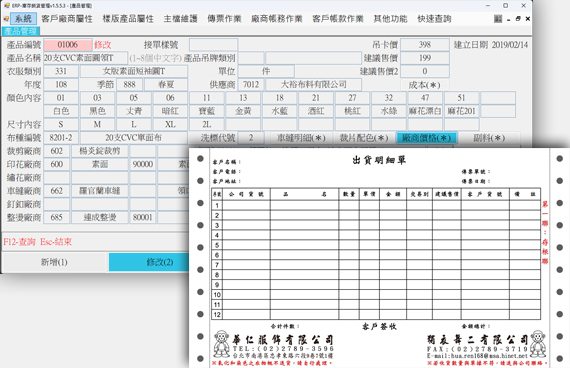Close the inner 產品管理 child window
The width and height of the screenshot is (570, 368).
click(x=527, y=19)
